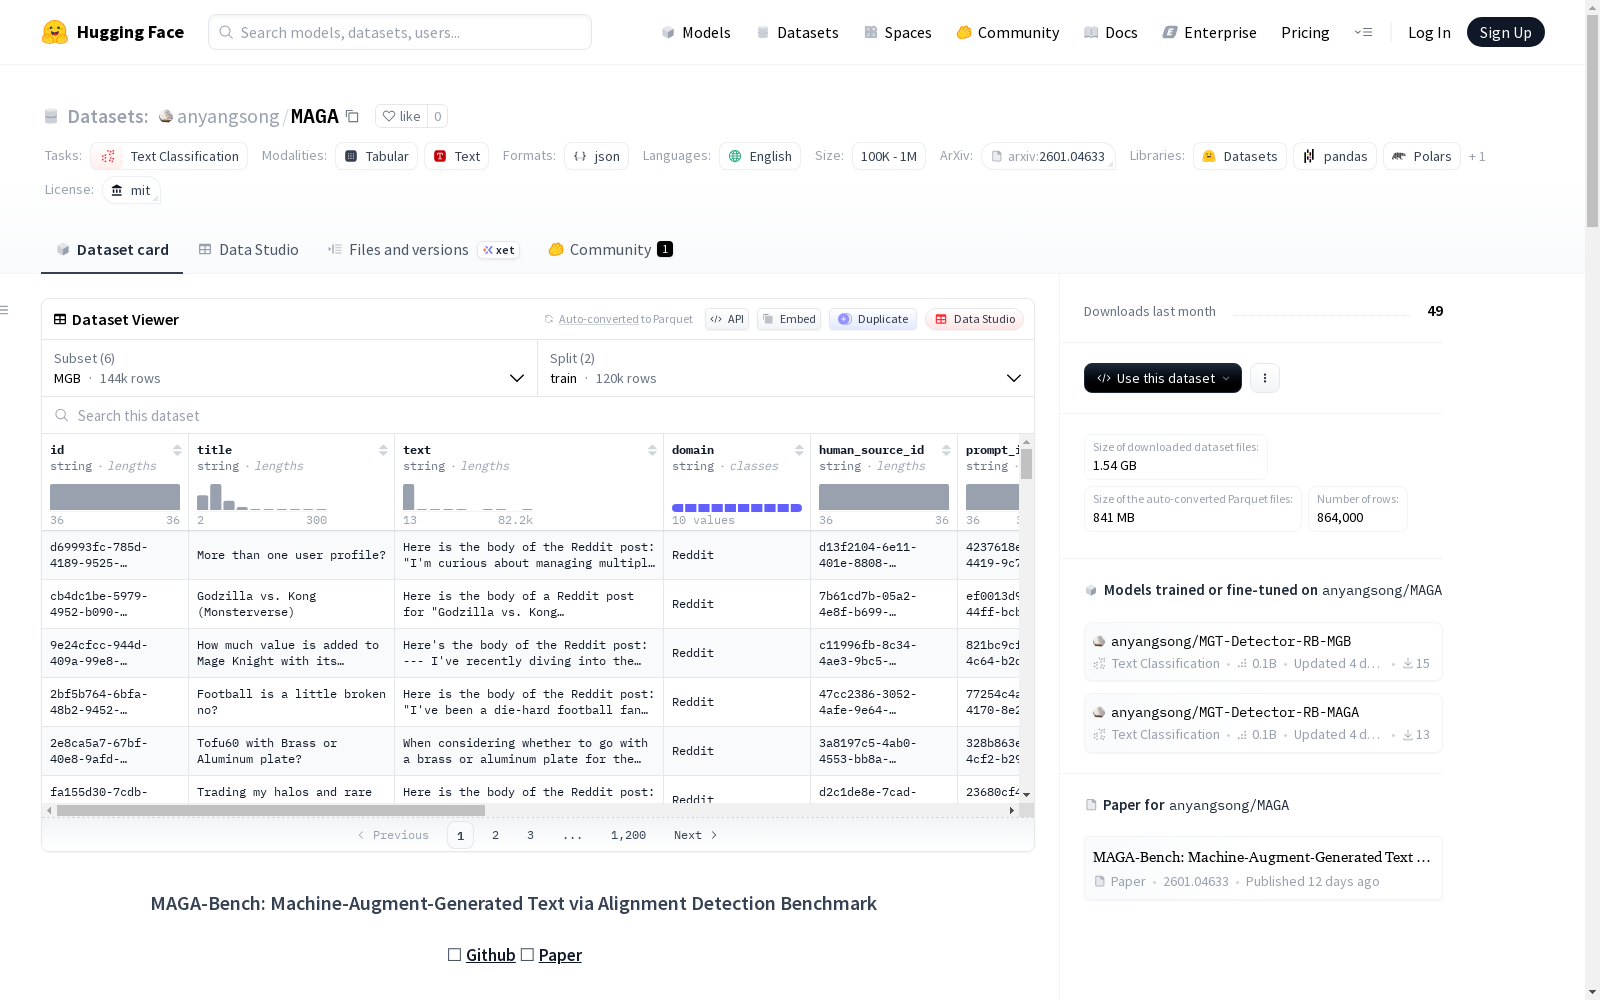Focus the search models, datasets, users field
The width and height of the screenshot is (1600, 1000).
point(400,32)
